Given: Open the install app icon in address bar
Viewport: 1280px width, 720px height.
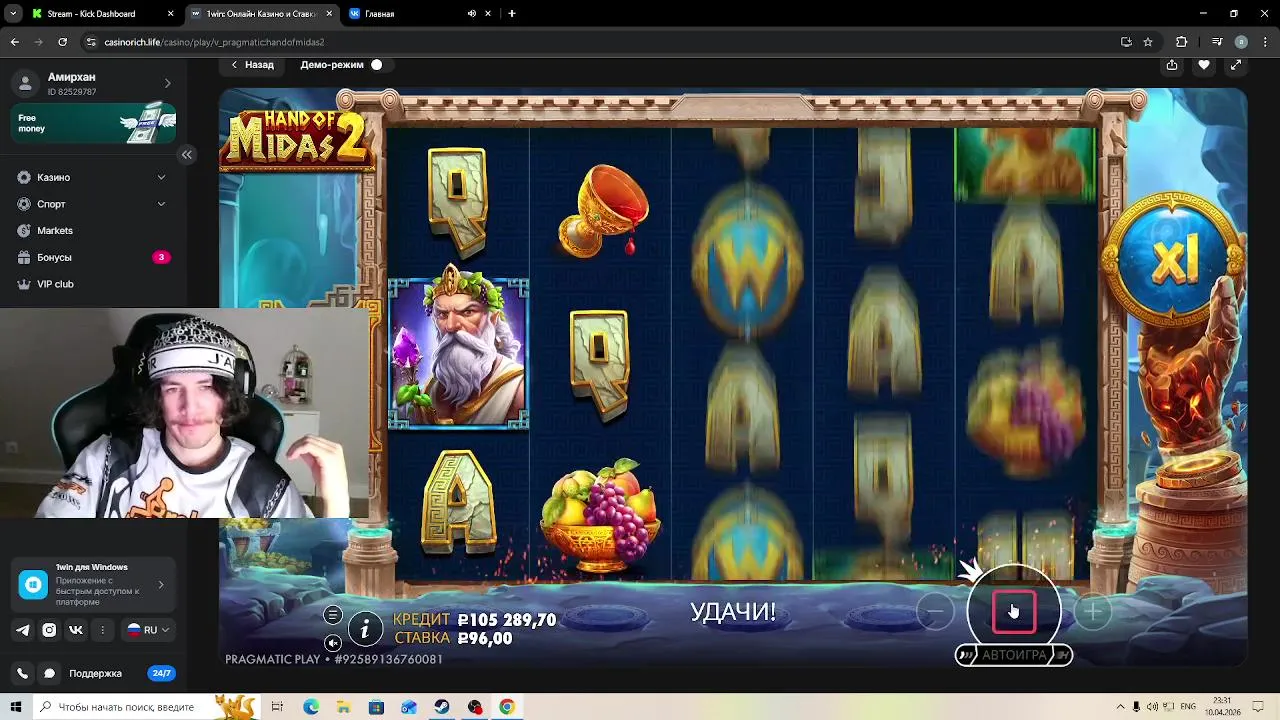Looking at the screenshot, I should point(1126,42).
